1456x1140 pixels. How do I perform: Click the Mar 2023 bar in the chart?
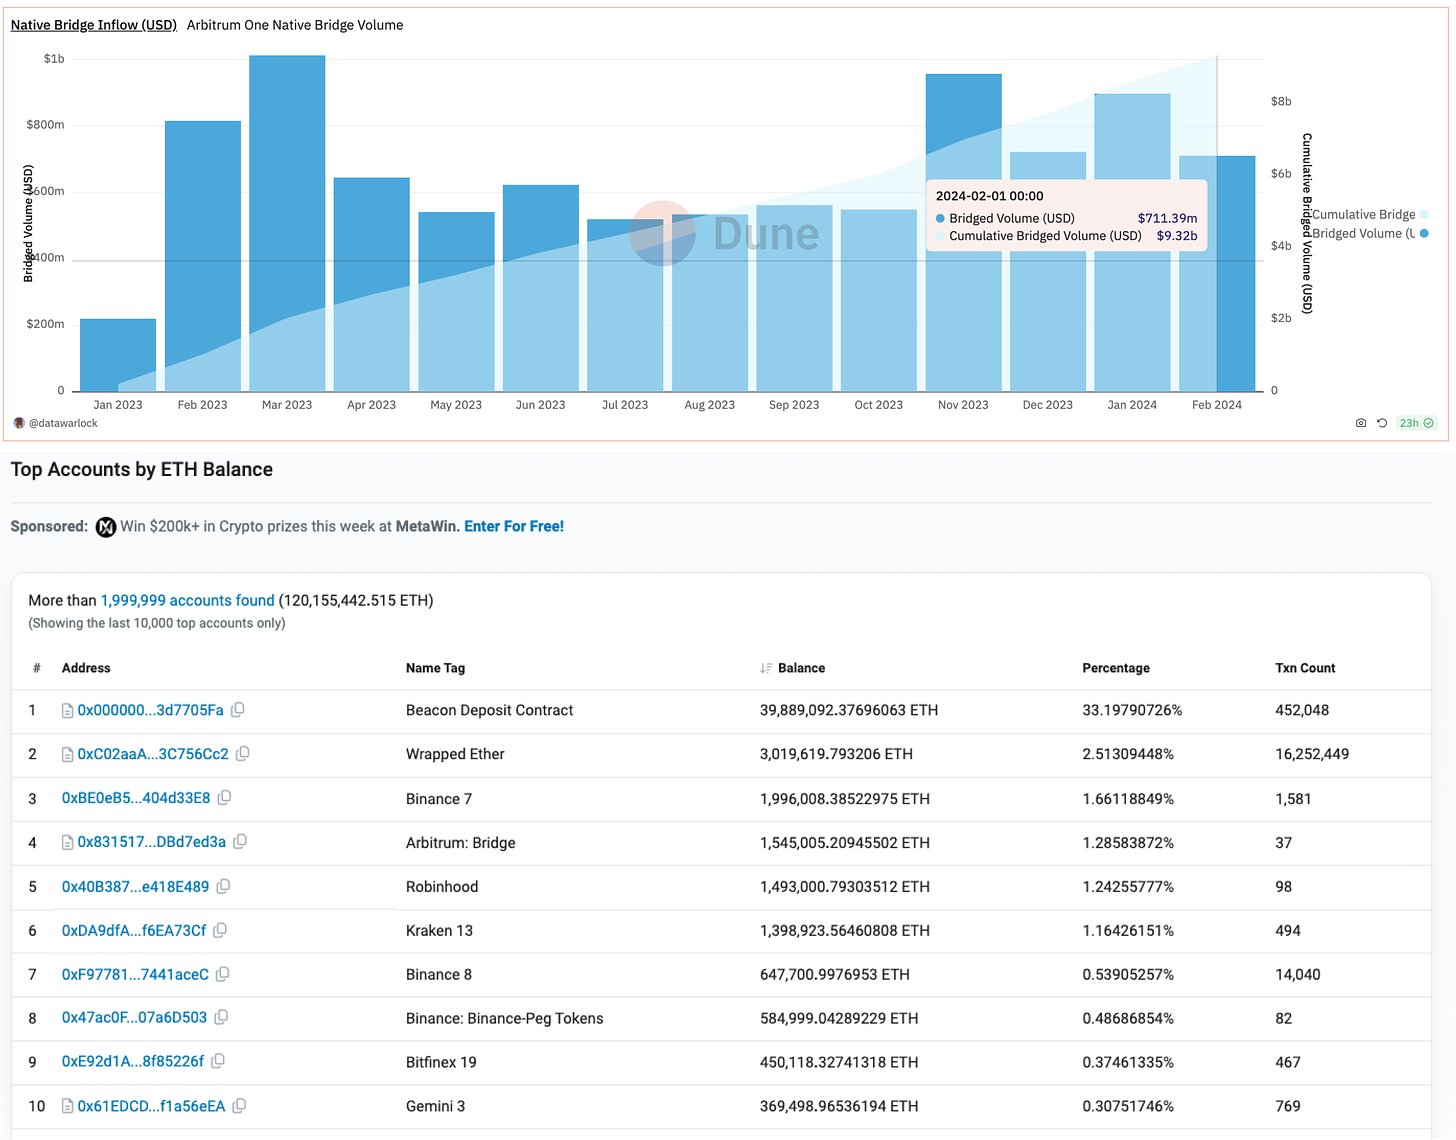point(287,222)
